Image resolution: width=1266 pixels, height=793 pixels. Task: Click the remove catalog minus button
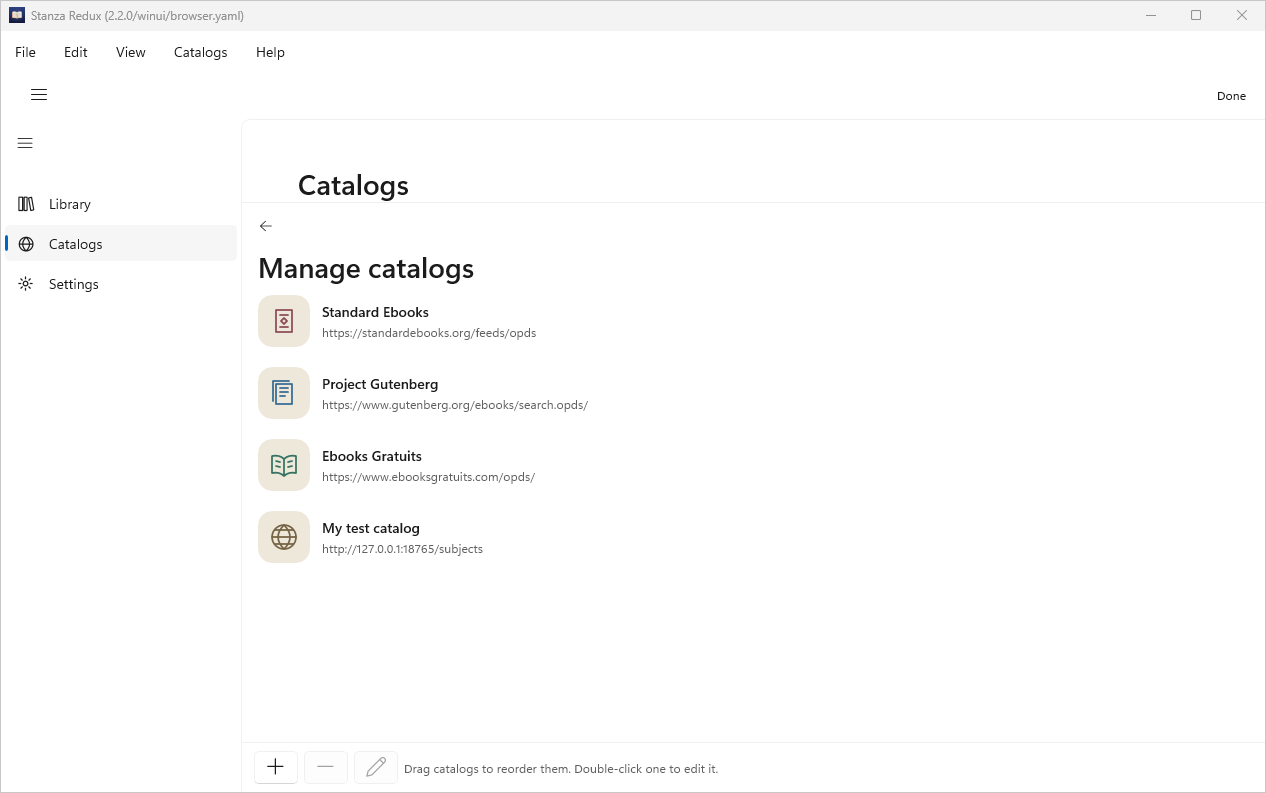(326, 767)
